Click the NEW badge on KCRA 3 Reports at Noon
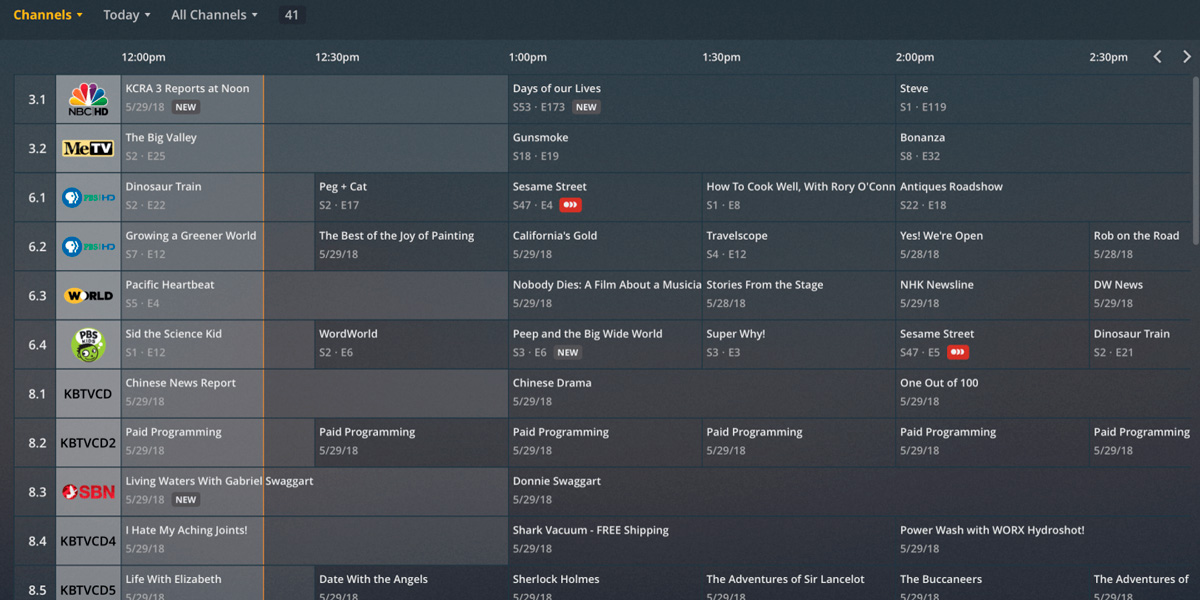The height and width of the screenshot is (600, 1200). point(186,107)
